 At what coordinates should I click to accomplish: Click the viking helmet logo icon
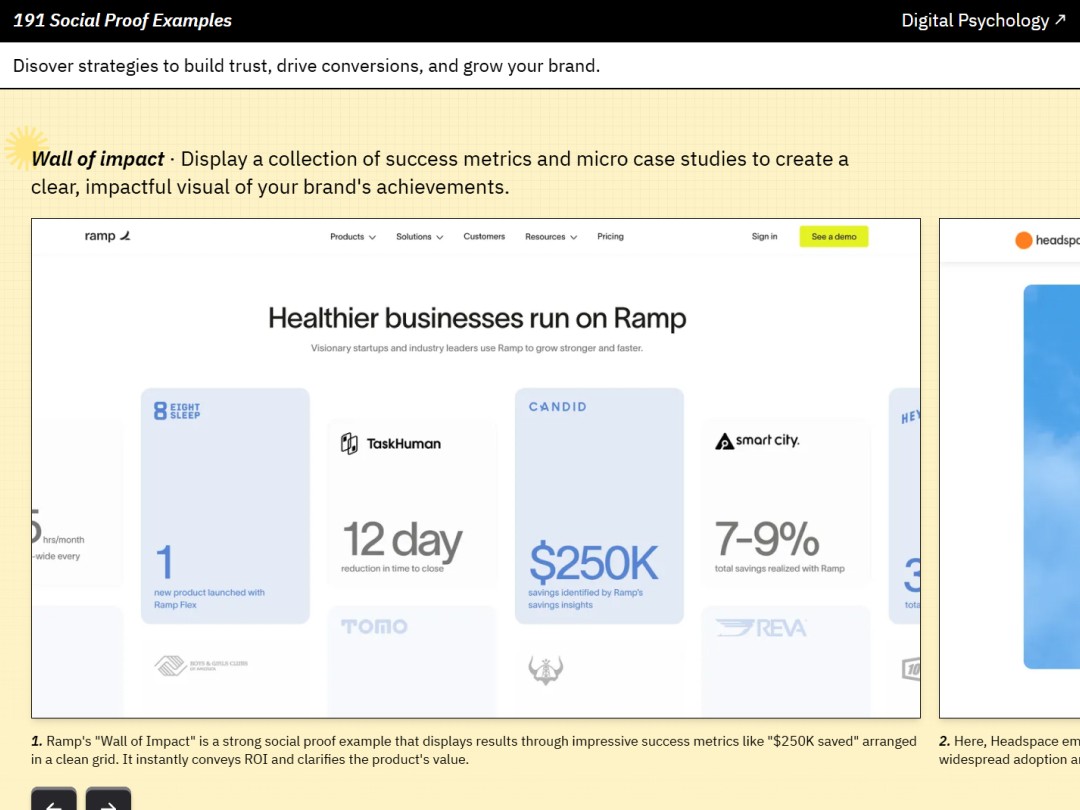coord(546,670)
